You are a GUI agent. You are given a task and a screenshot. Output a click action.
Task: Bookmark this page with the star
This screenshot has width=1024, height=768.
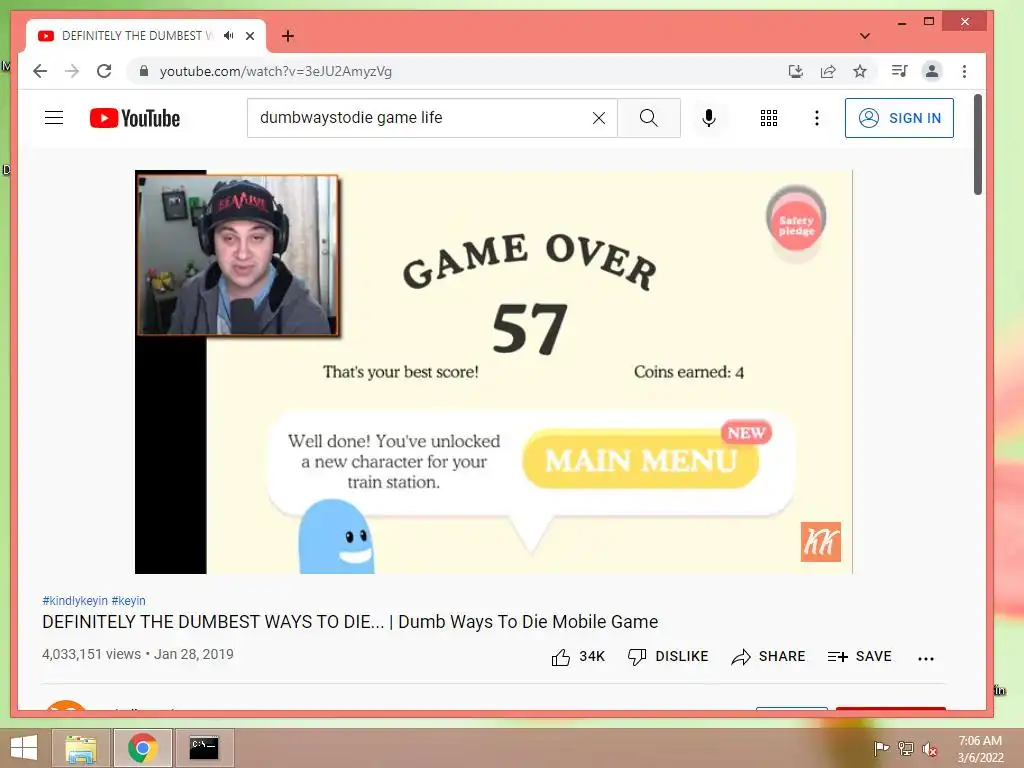(860, 71)
